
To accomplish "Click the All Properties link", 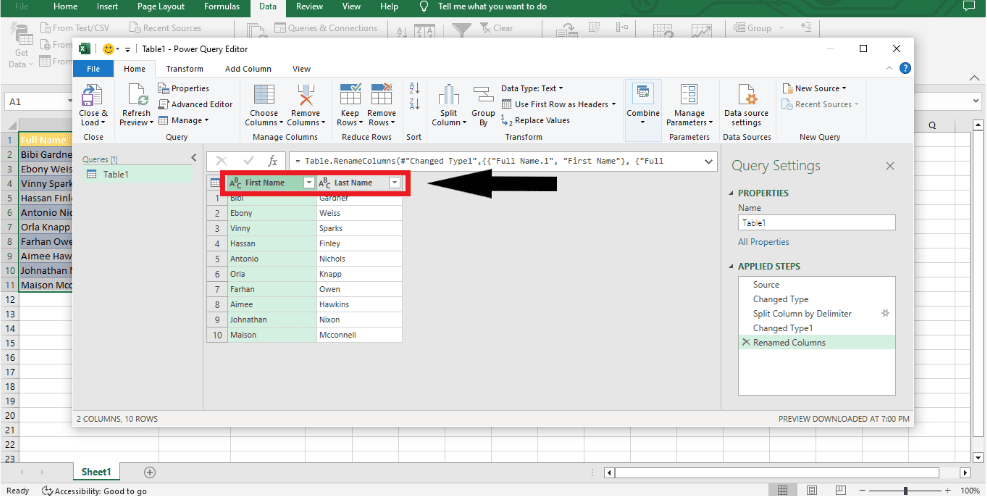I will [763, 242].
